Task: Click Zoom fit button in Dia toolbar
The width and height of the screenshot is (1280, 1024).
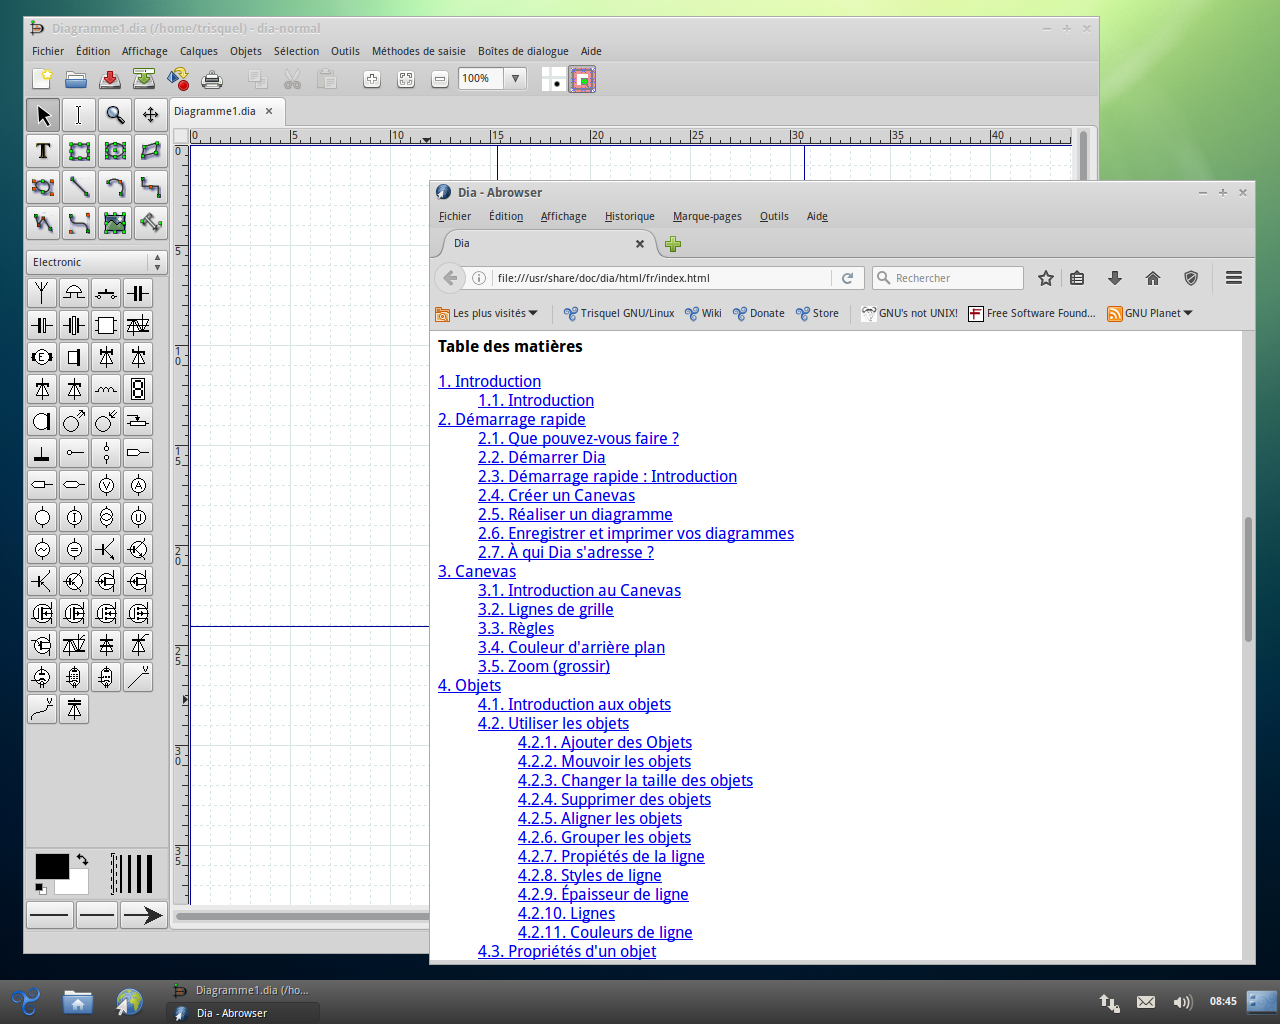Action: [406, 79]
